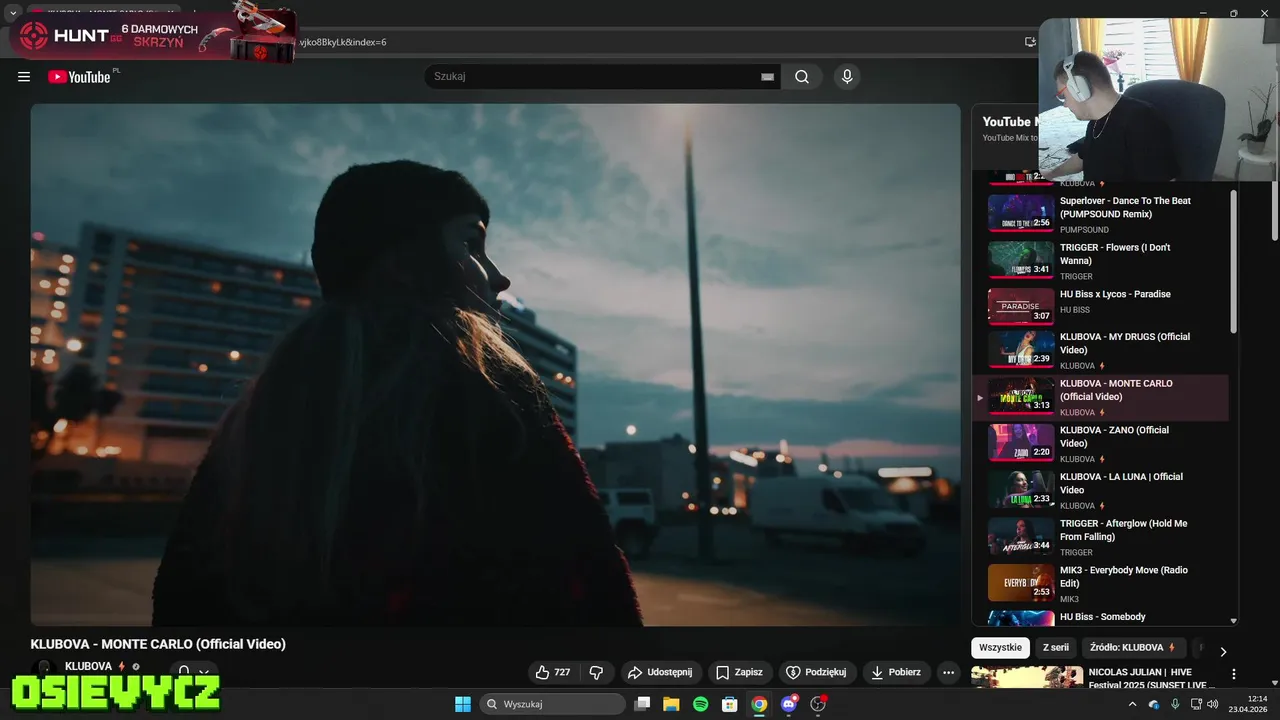The image size is (1280, 720).
Task: Open the ZANO thumbnail with 2:20 duration
Action: coord(1021,443)
